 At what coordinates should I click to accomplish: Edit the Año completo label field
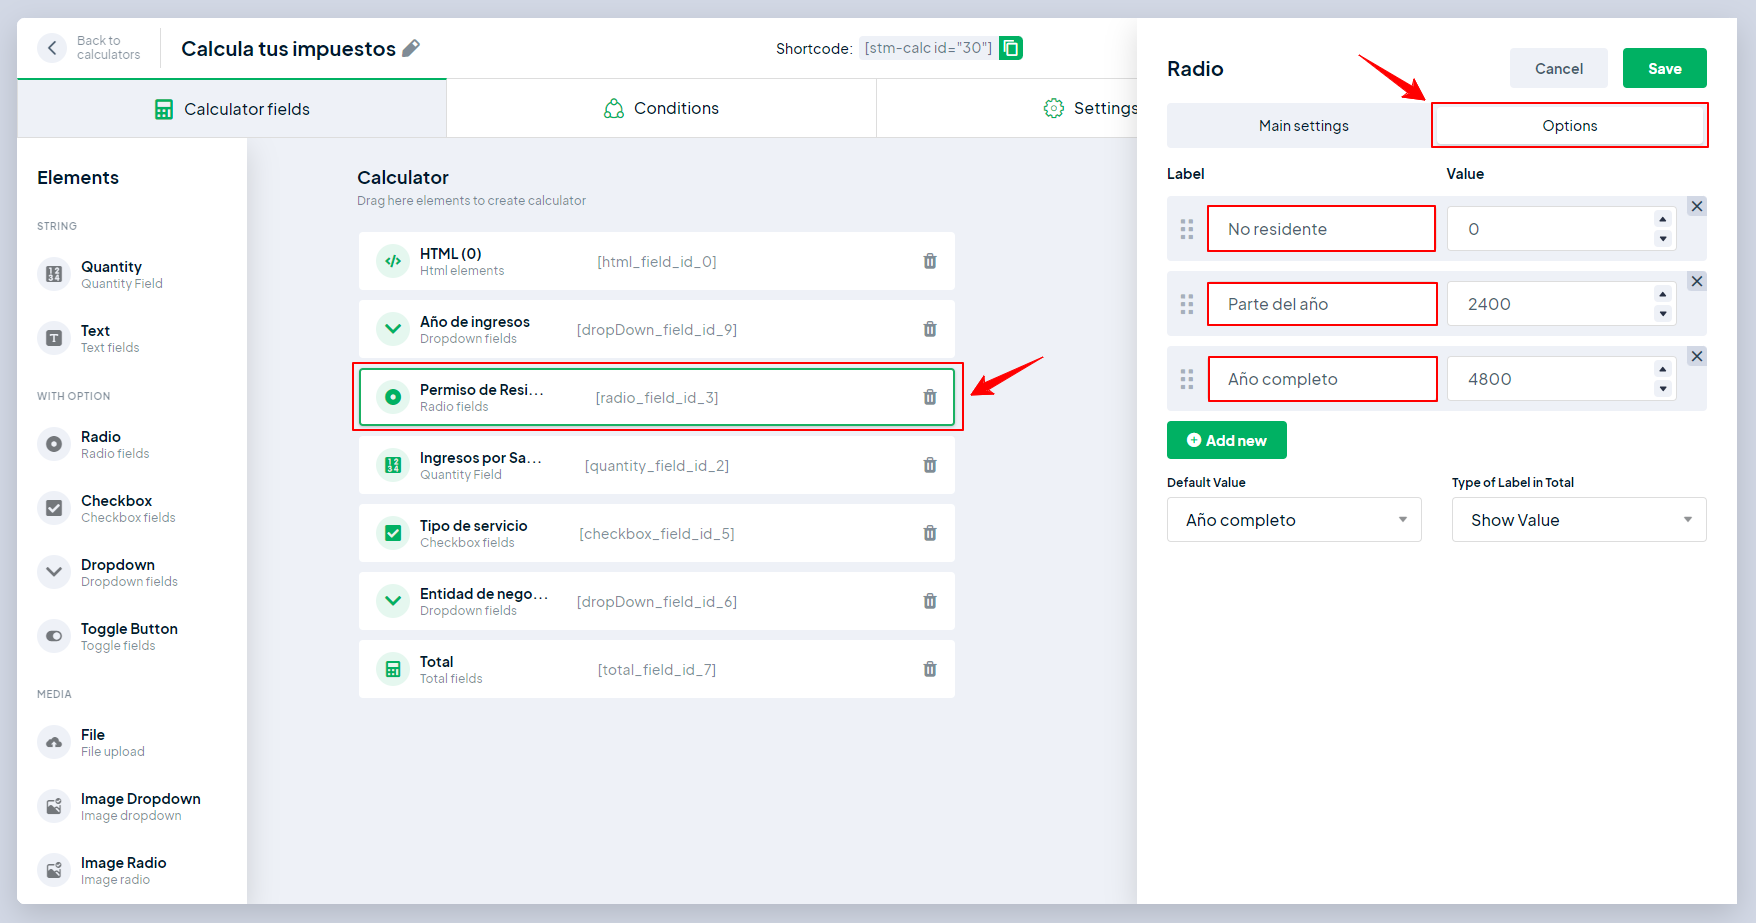tap(1321, 379)
